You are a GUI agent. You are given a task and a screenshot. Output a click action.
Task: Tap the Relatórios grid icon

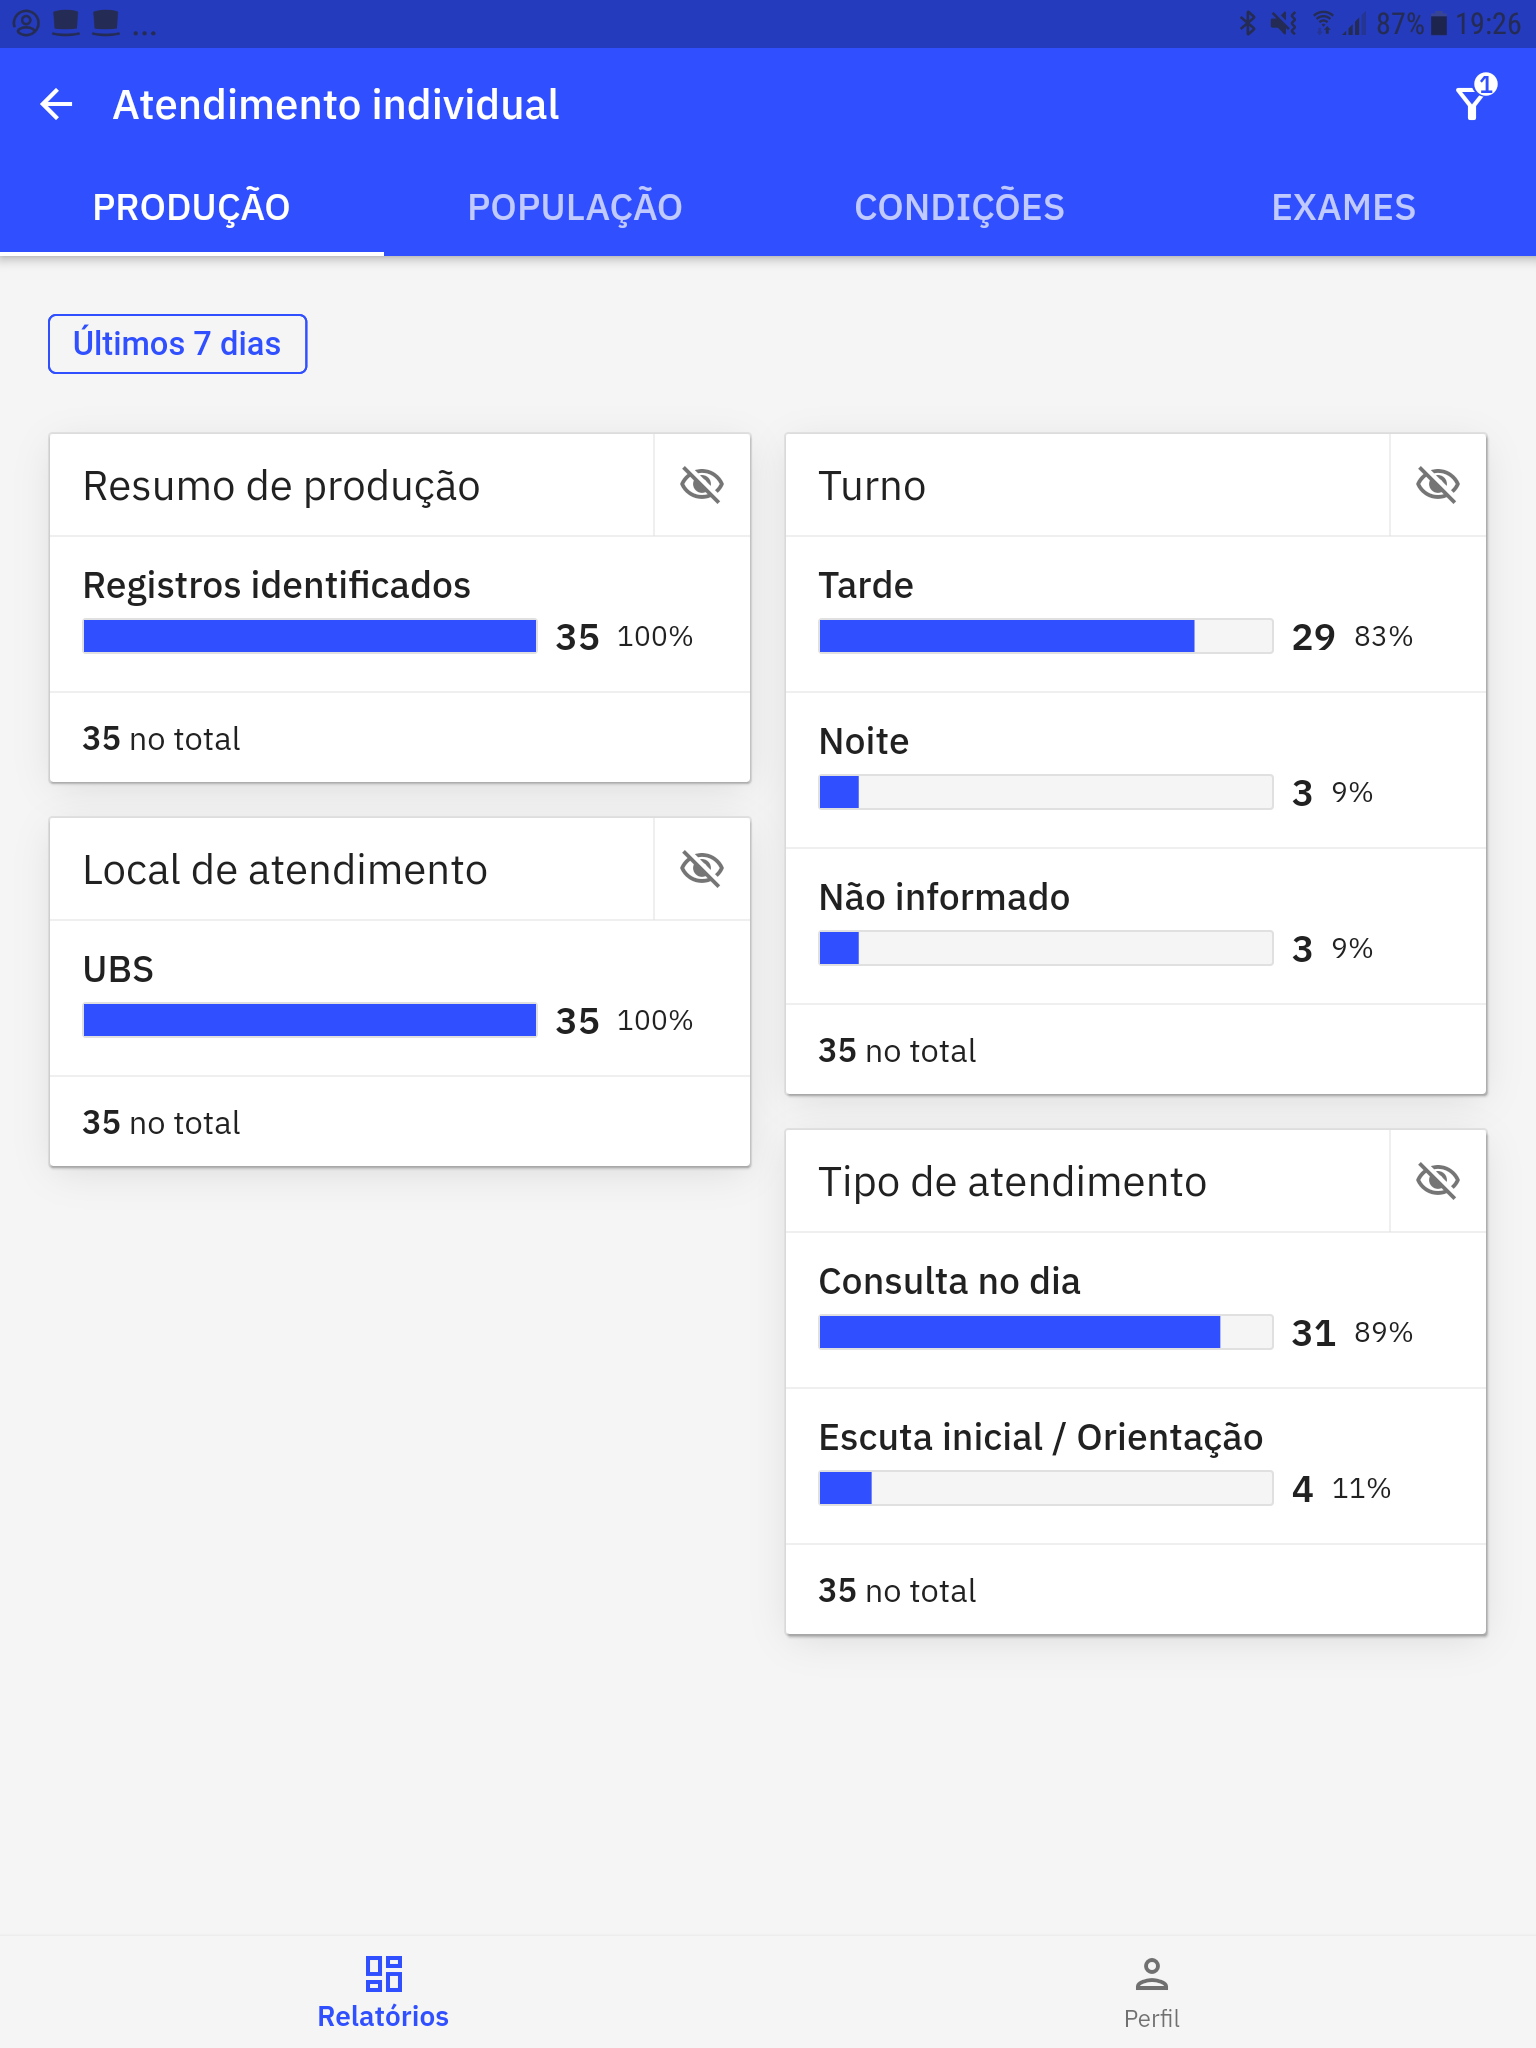[383, 1973]
